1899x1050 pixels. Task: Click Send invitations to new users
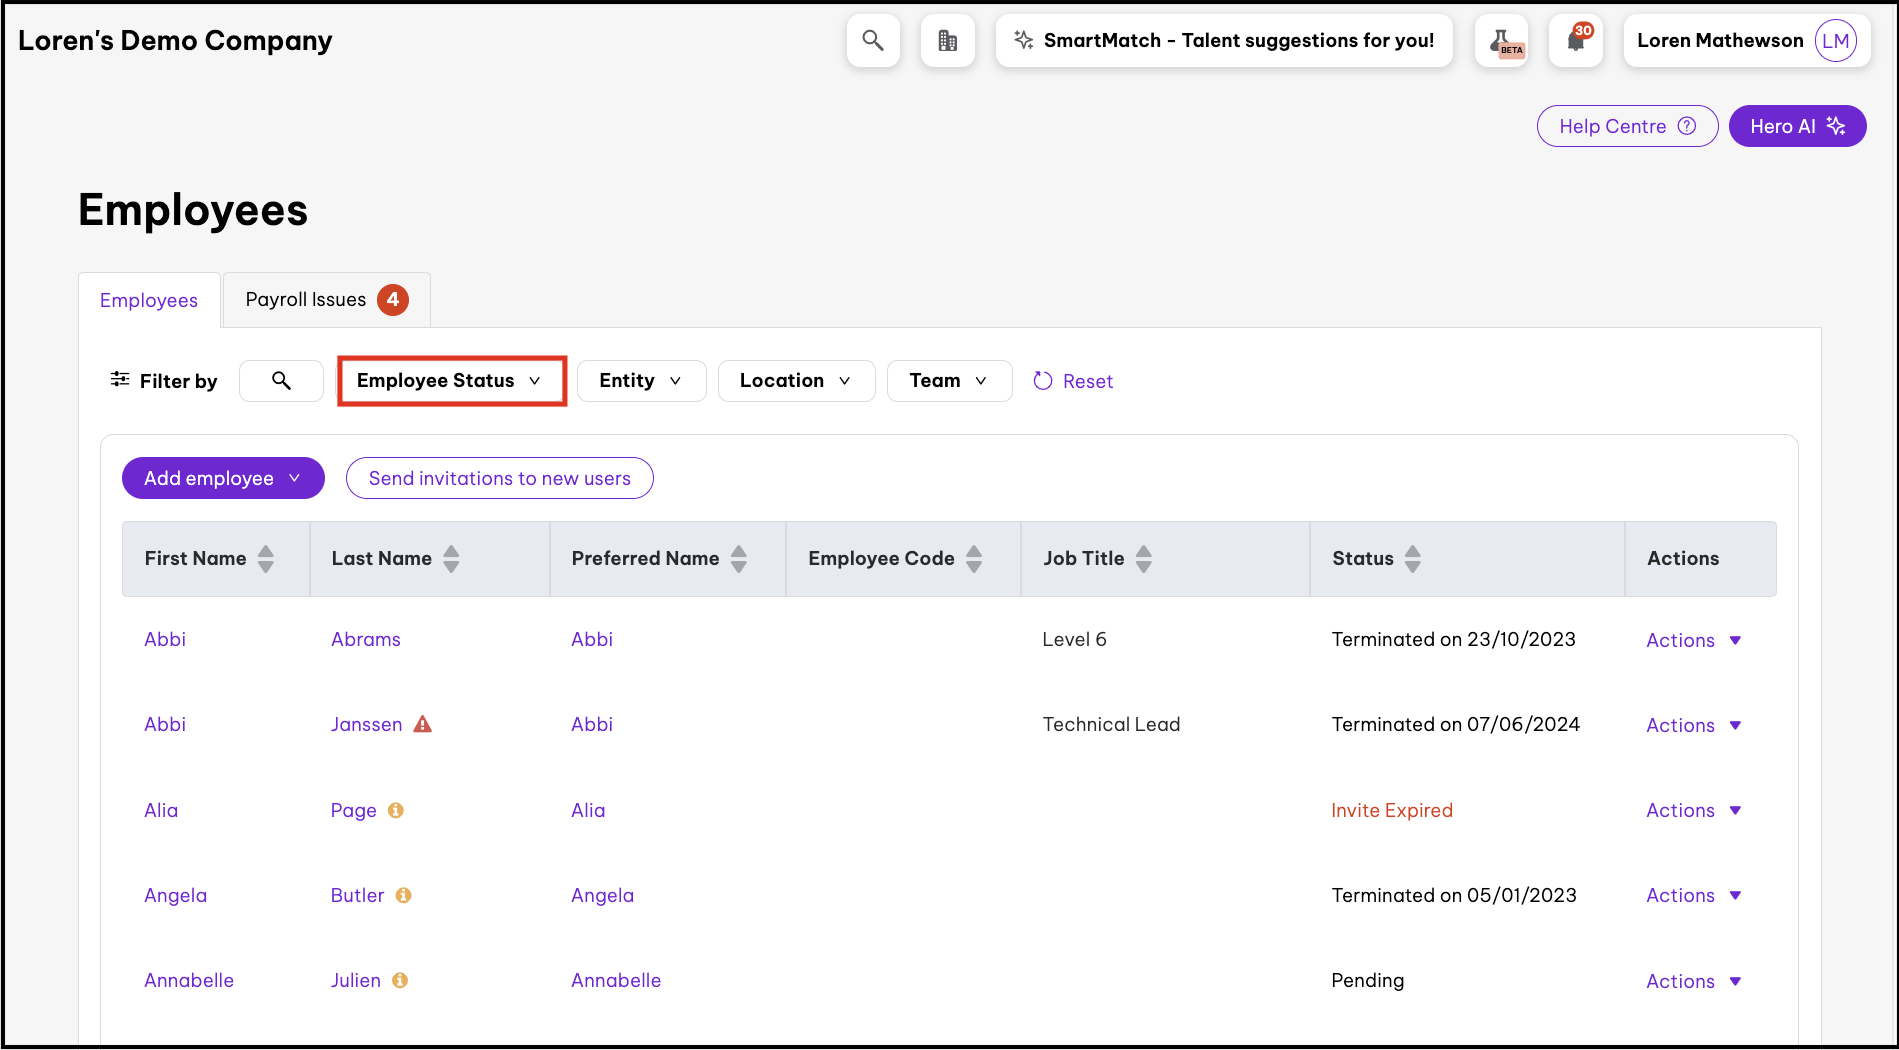coord(499,478)
